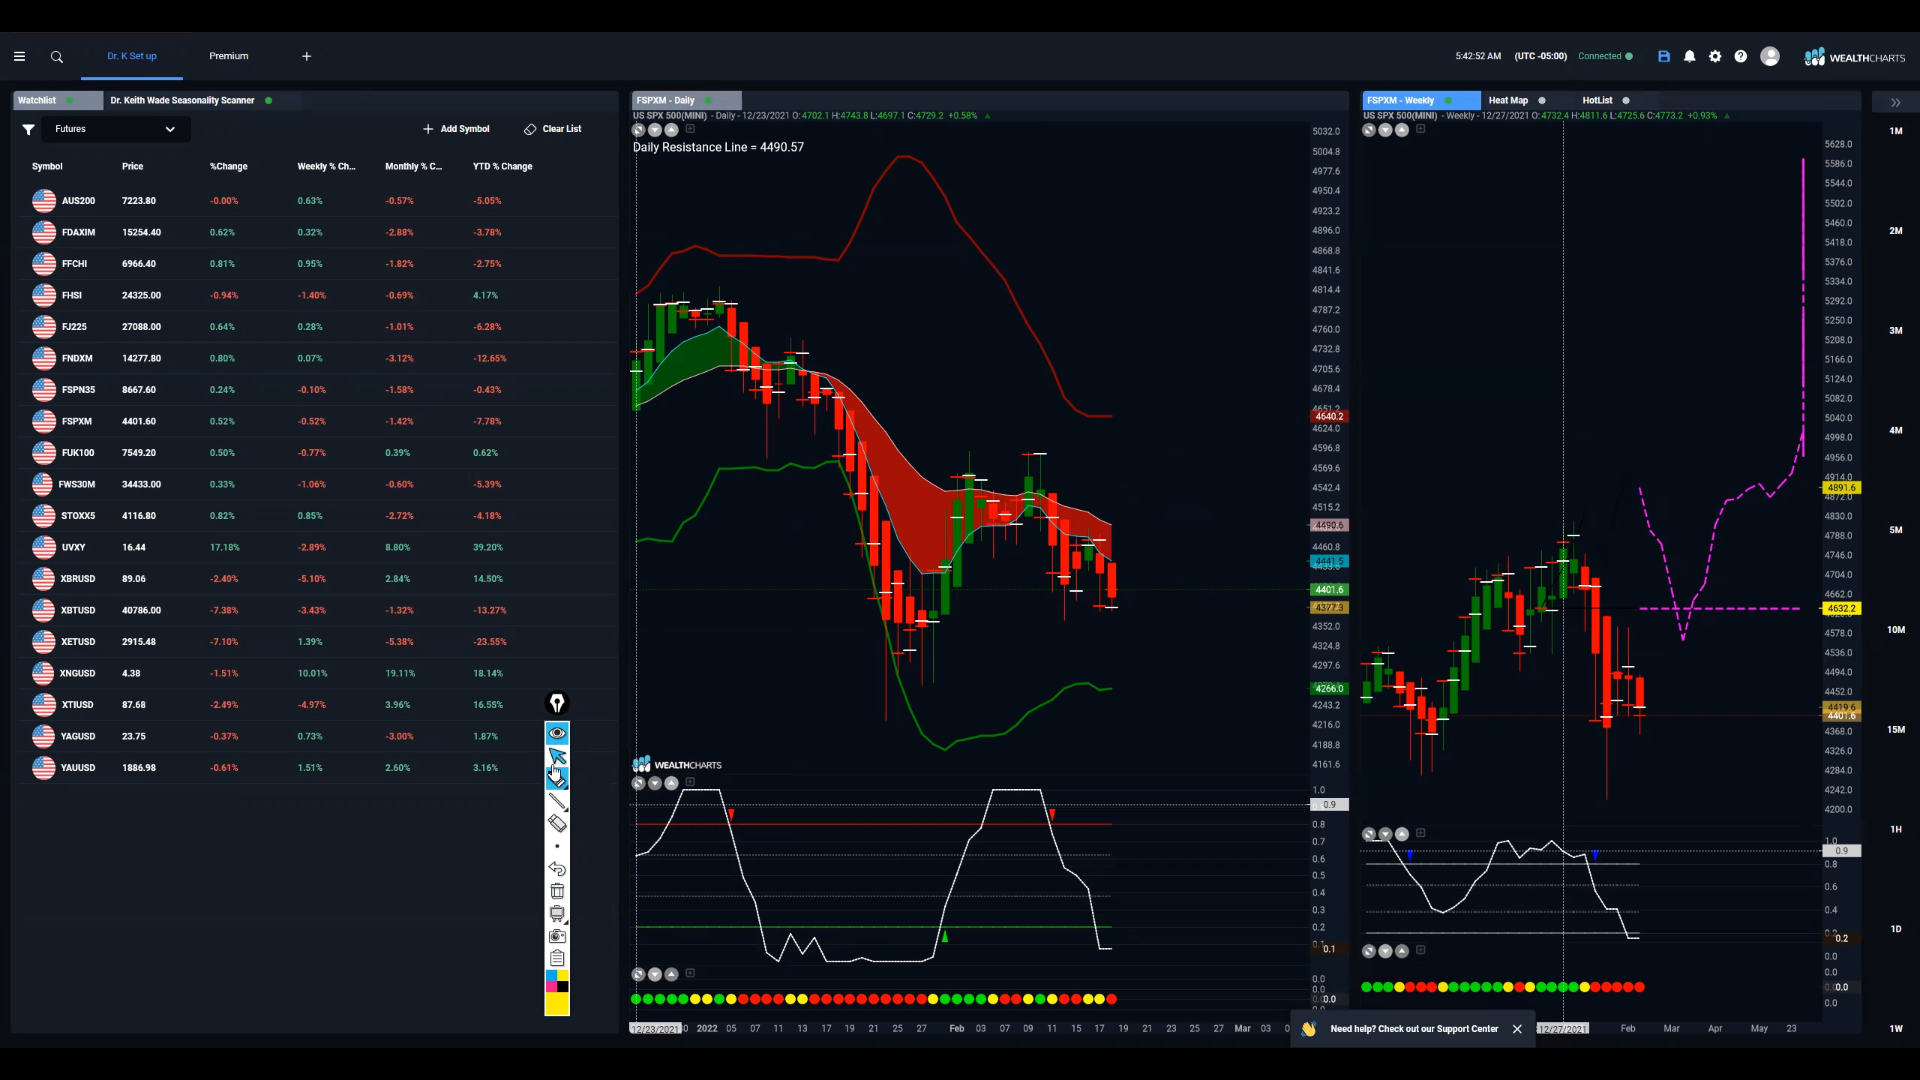
Task: Click the Add Symbol button
Action: [x=456, y=129]
